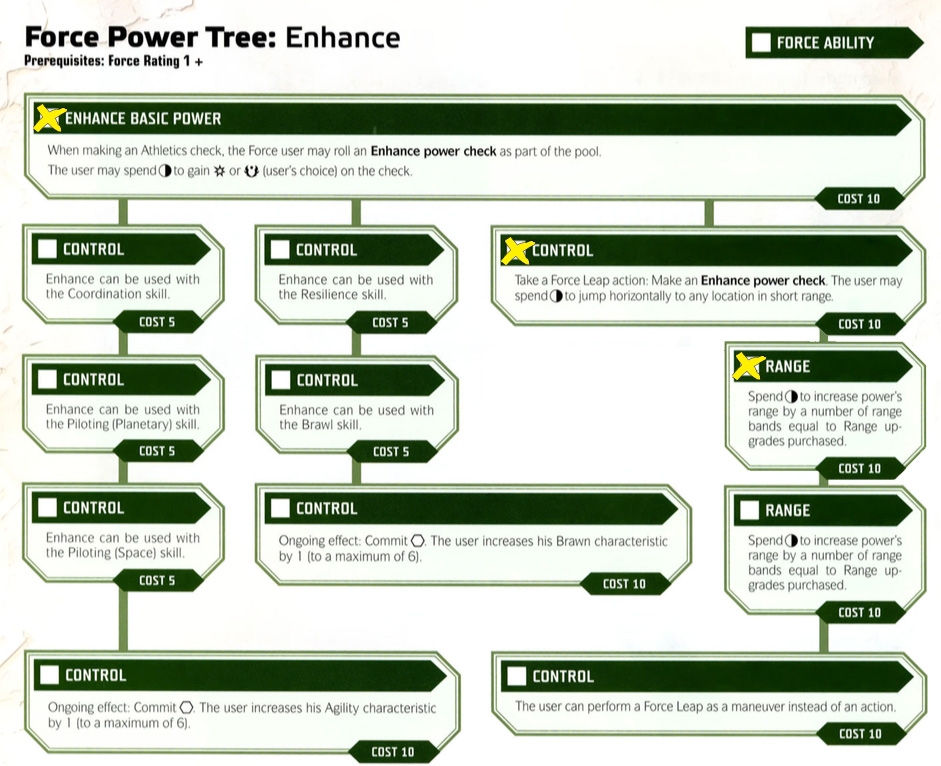Click the Force Power Tree: Enhance title
This screenshot has width=941, height=766.
tap(212, 38)
